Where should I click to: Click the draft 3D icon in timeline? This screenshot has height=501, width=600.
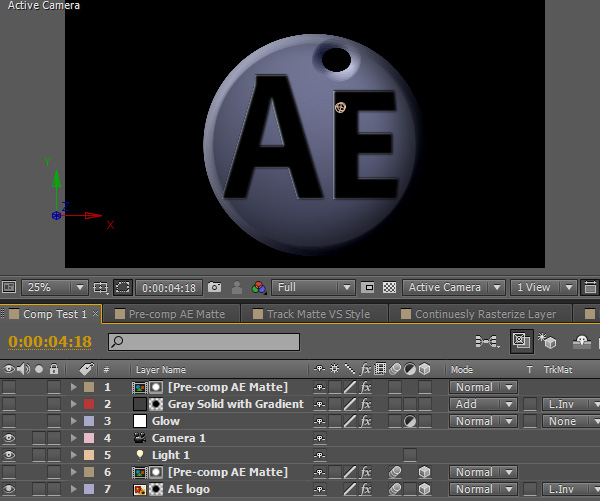click(x=548, y=342)
